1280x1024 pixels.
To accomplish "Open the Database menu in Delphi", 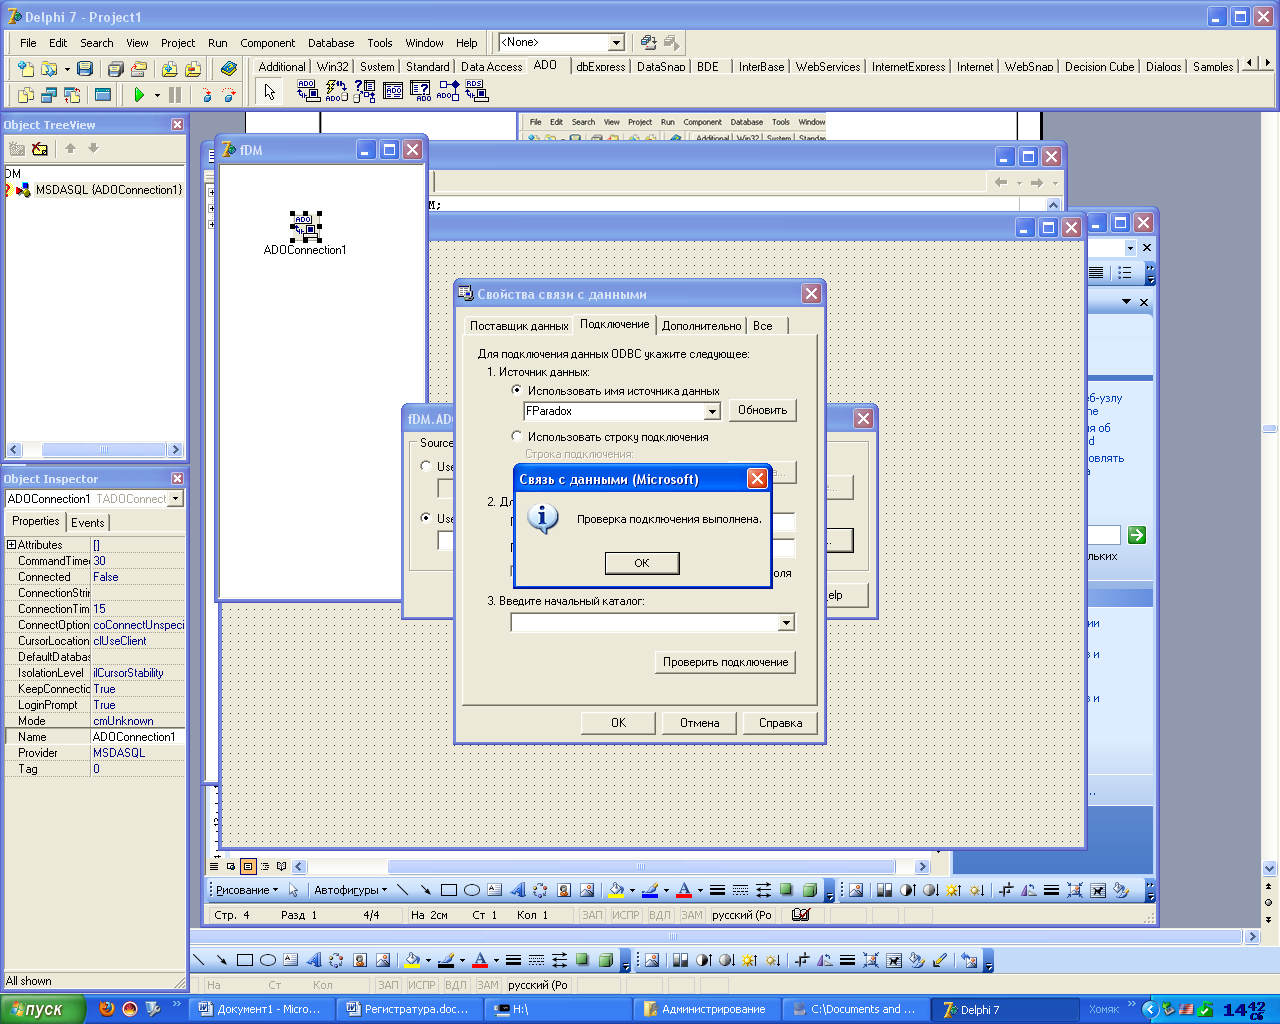I will [331, 43].
